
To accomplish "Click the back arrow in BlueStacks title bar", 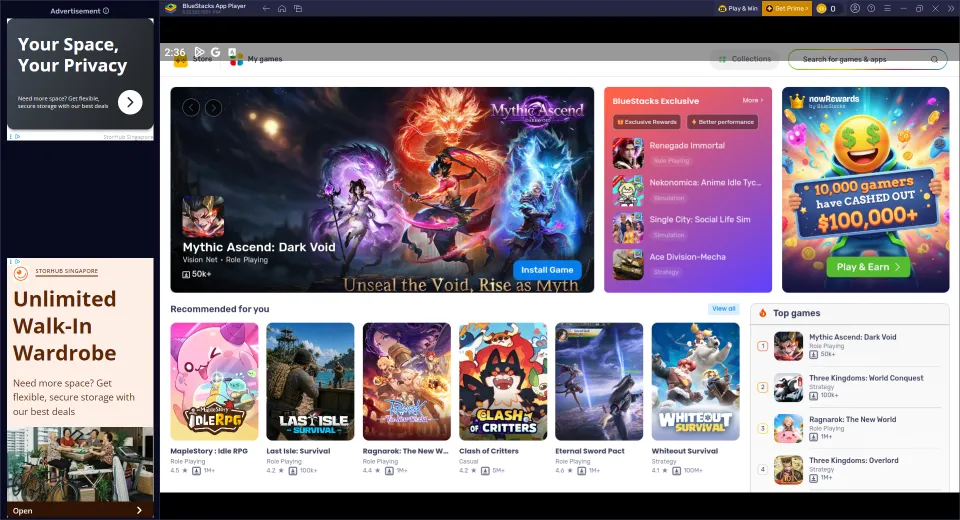I will (266, 9).
